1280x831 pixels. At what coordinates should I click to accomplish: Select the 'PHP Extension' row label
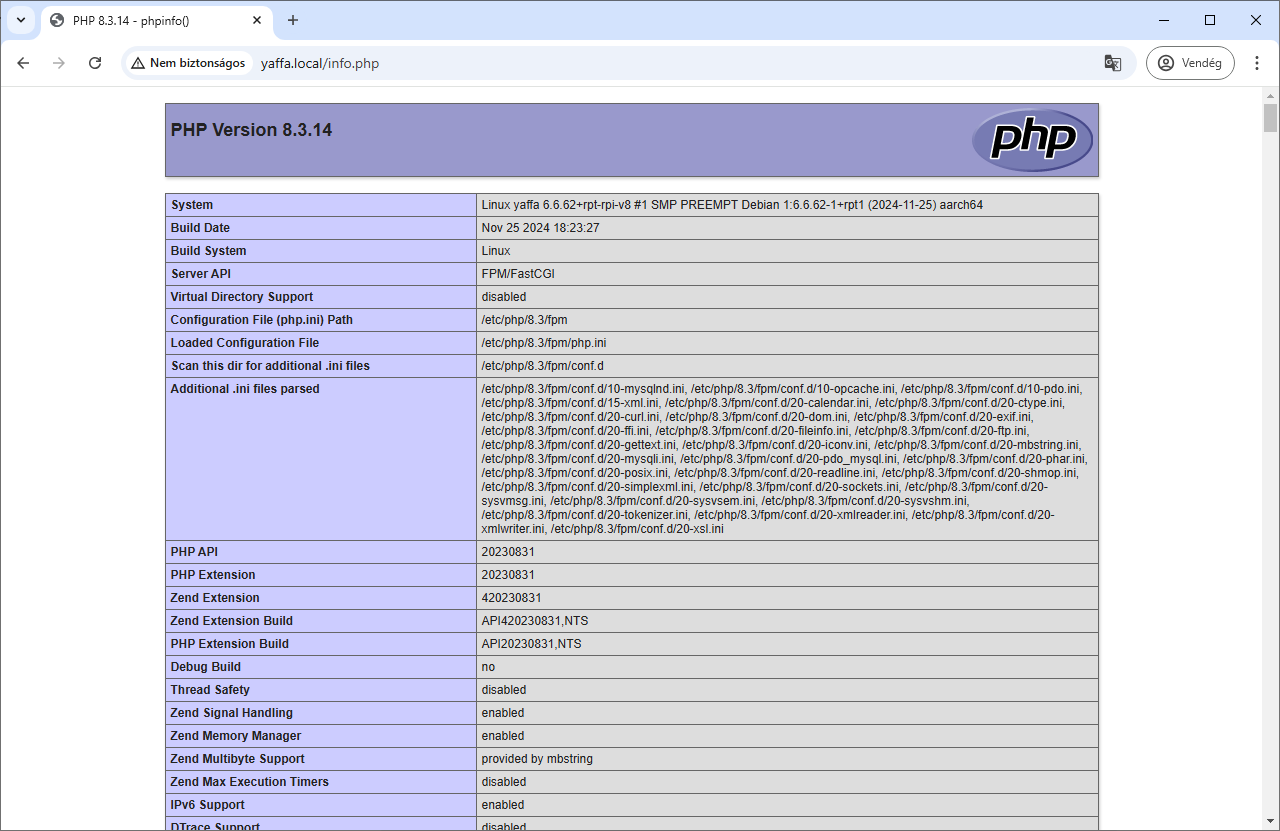click(213, 575)
